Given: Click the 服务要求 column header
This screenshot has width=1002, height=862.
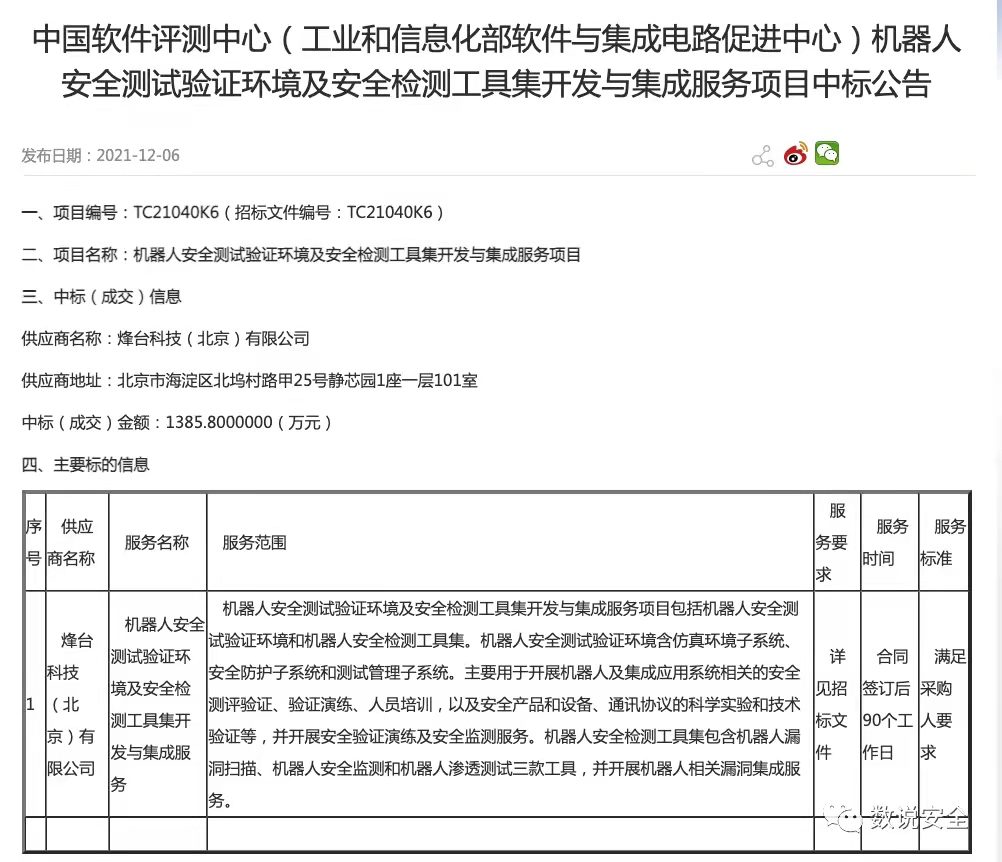Looking at the screenshot, I should pos(837,542).
